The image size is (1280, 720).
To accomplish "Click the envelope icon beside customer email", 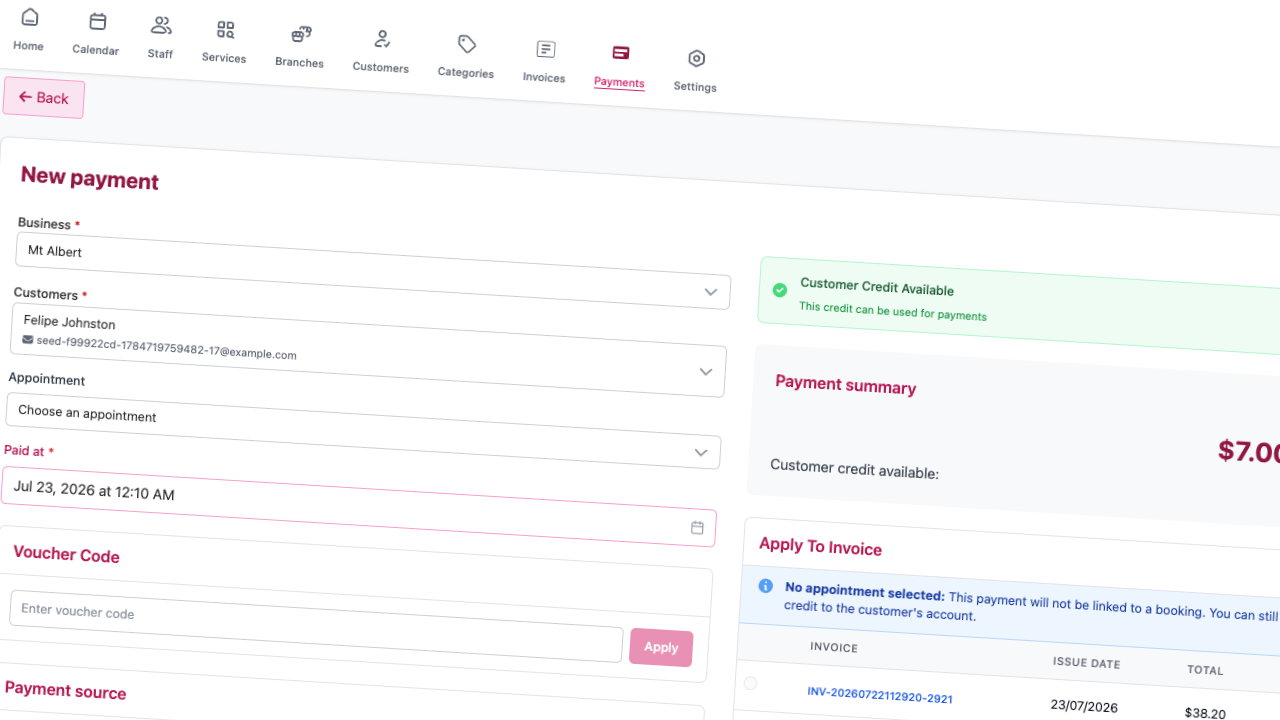I will [x=27, y=340].
